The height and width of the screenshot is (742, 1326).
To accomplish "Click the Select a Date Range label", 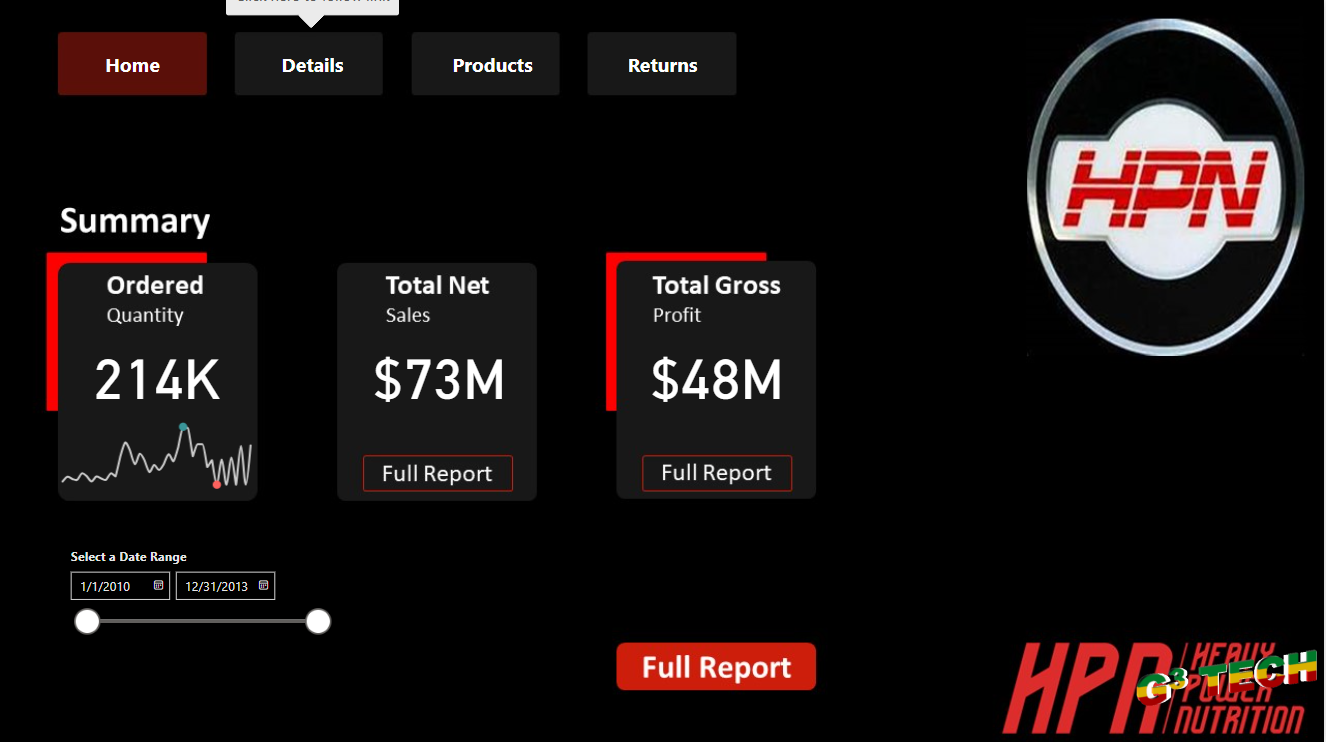I will pyautogui.click(x=129, y=557).
